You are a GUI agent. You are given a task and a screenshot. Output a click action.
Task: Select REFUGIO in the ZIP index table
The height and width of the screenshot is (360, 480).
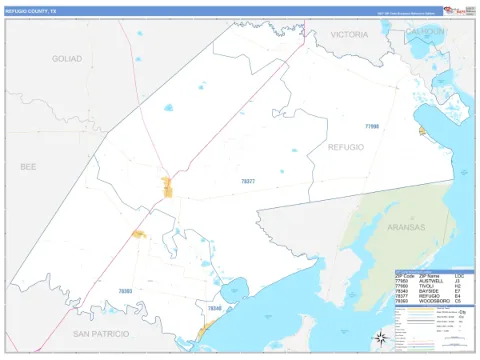[429, 296]
